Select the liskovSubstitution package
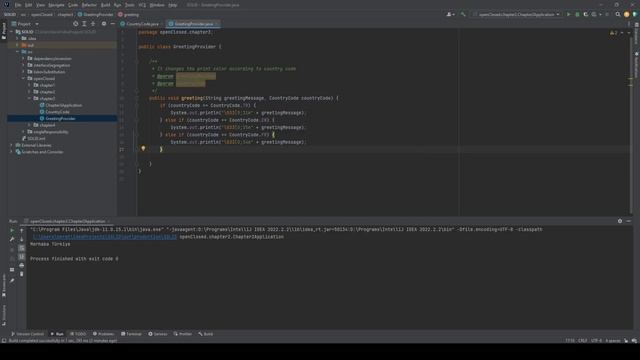Image resolution: width=640 pixels, height=360 pixels. [49, 72]
